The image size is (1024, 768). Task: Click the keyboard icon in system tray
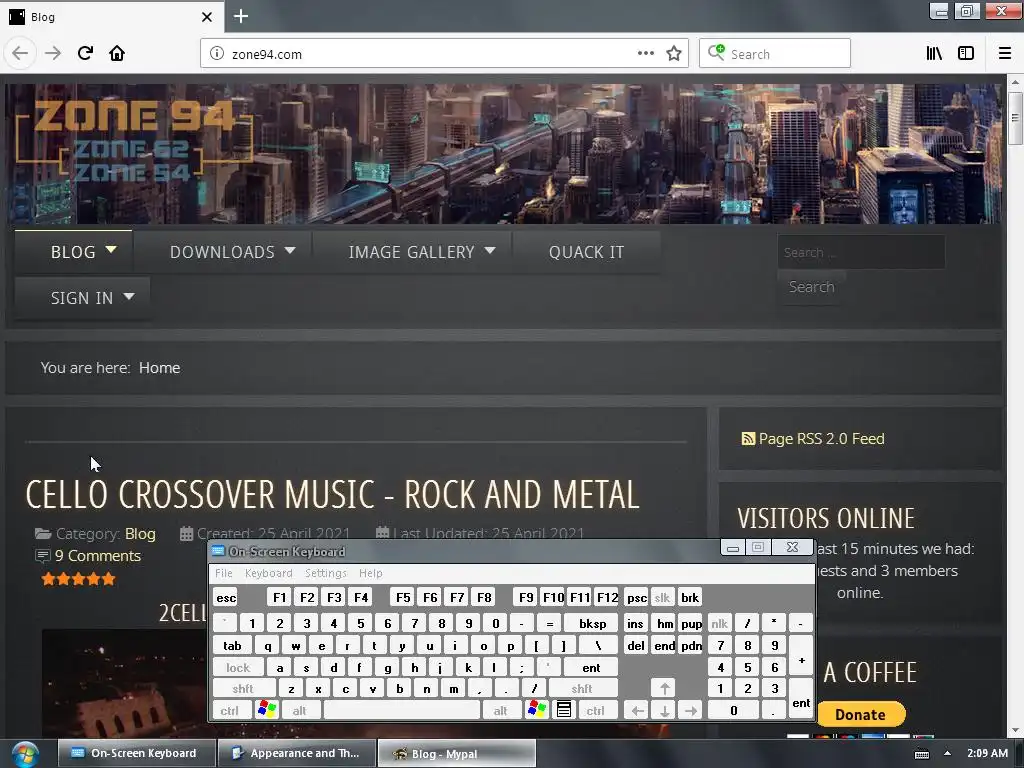921,754
